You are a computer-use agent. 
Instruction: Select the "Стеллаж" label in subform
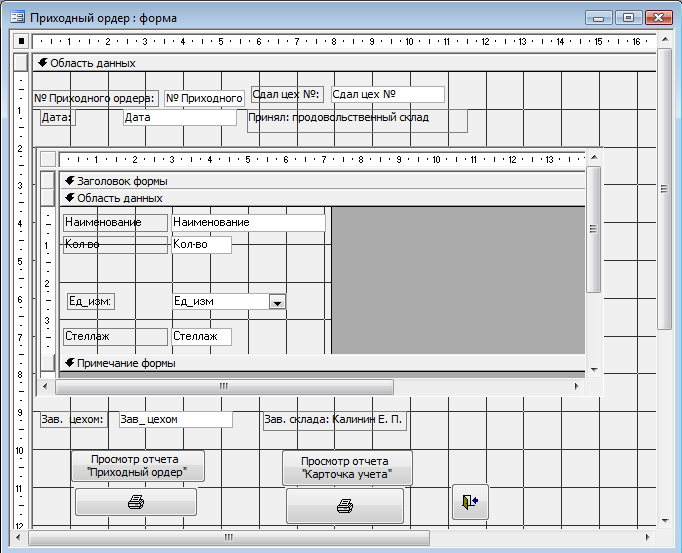point(115,337)
